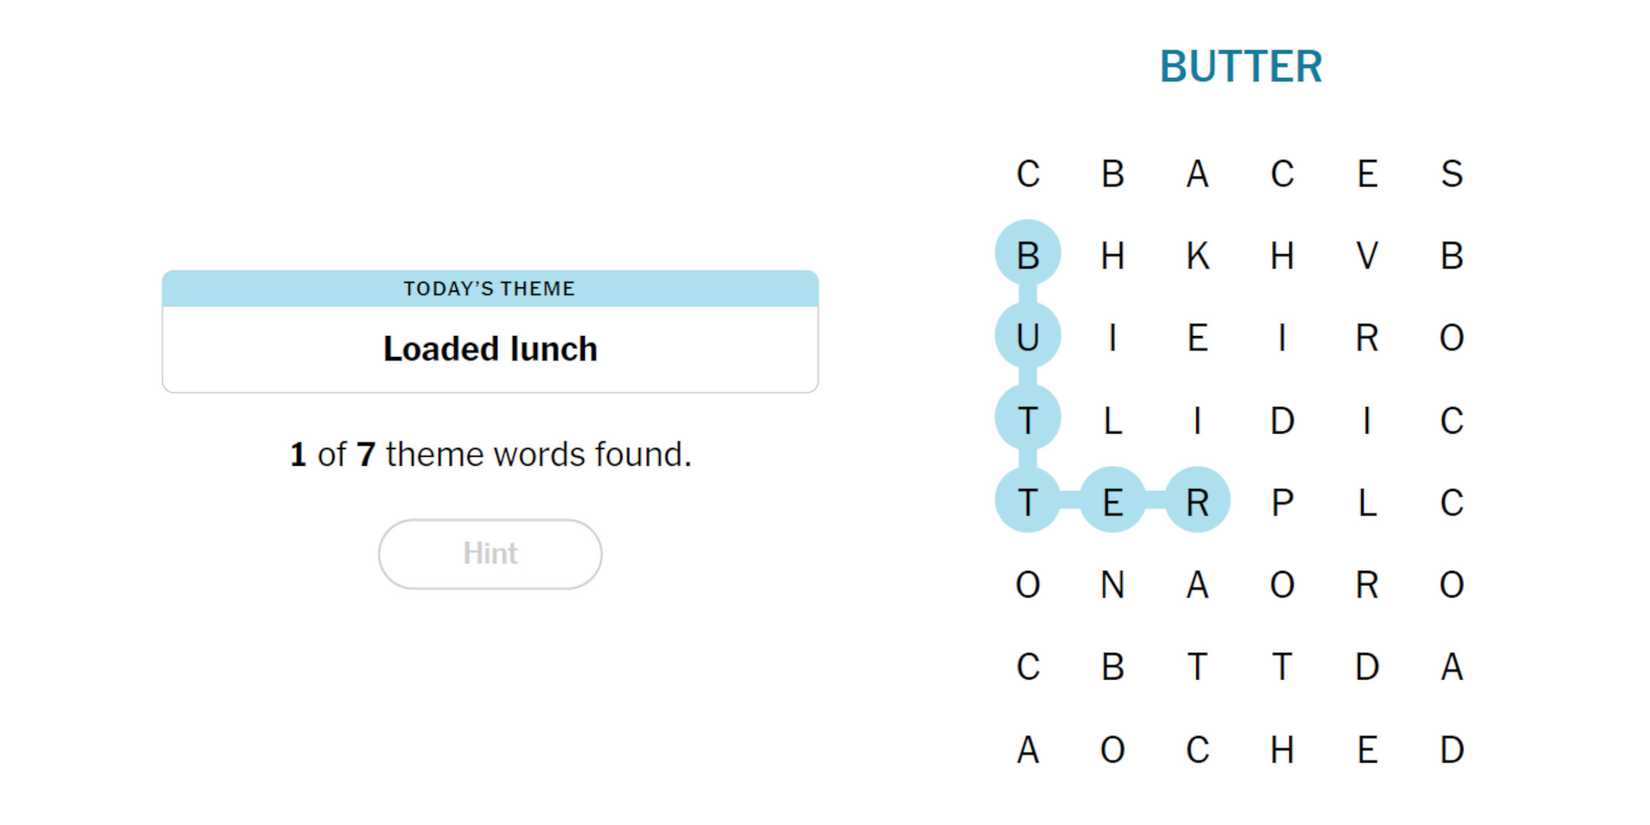
Task: Click the "1 of 7 theme words found" text
Action: coord(490,455)
